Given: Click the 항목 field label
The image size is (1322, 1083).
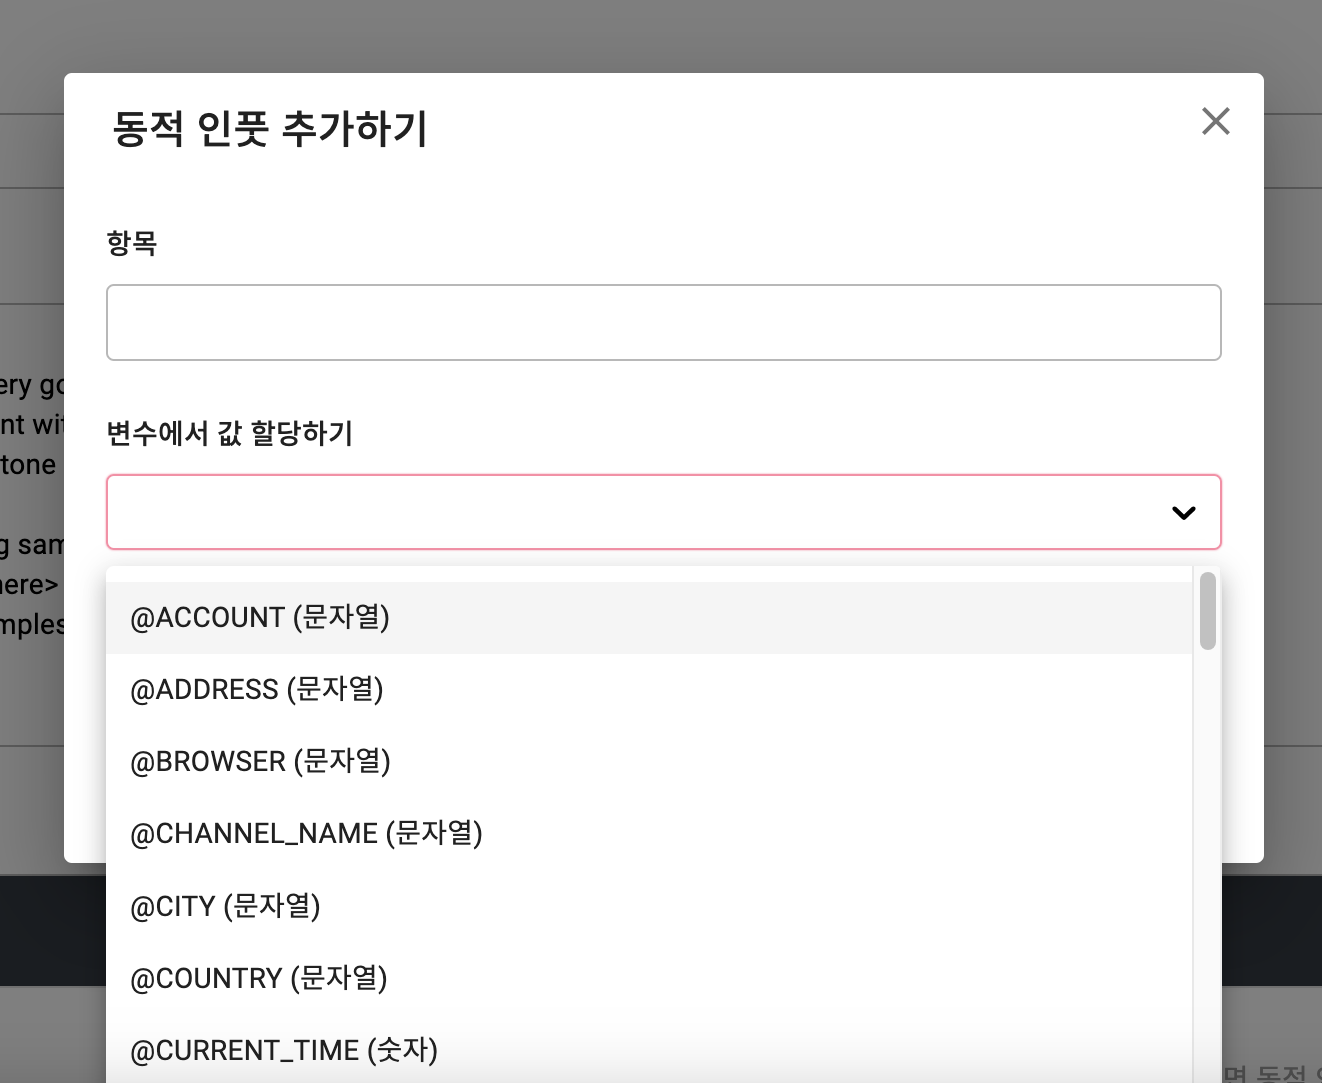Looking at the screenshot, I should (x=132, y=243).
